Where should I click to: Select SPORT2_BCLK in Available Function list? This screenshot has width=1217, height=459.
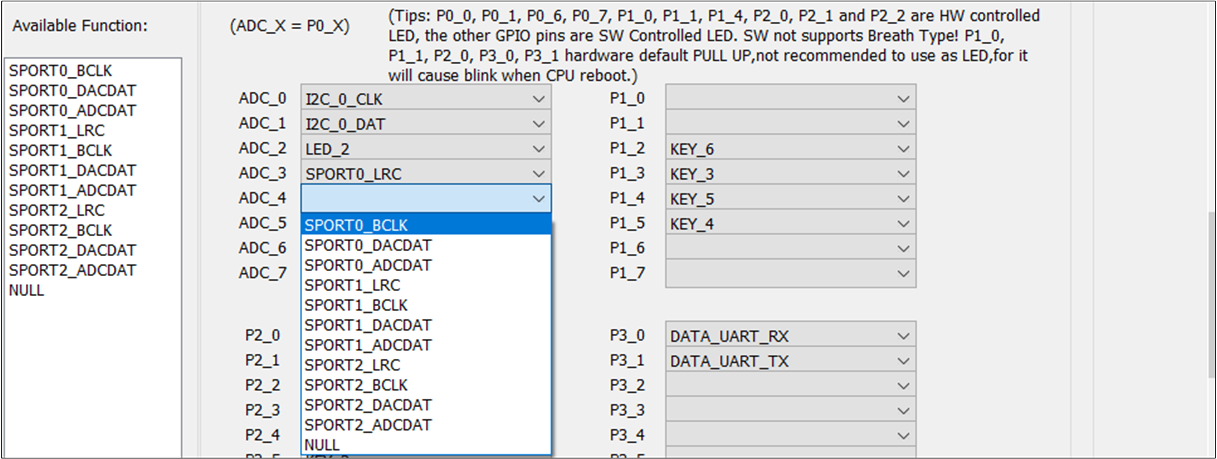tap(93, 230)
